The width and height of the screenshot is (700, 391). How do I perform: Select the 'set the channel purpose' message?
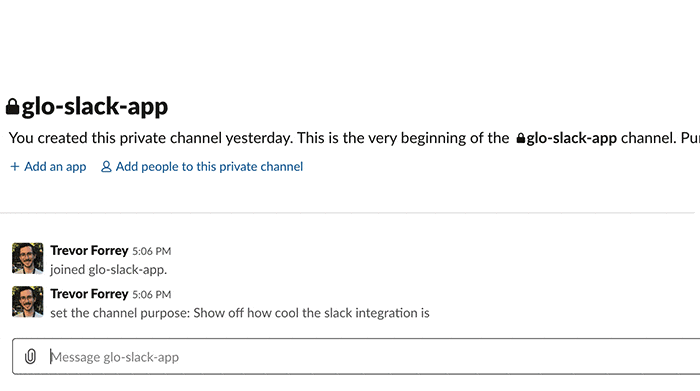240,313
